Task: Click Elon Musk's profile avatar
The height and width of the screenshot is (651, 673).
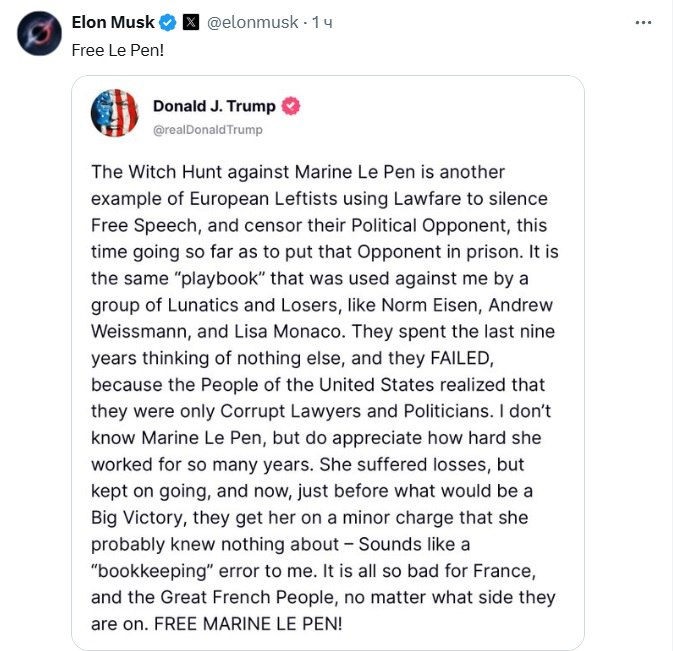Action: click(37, 34)
